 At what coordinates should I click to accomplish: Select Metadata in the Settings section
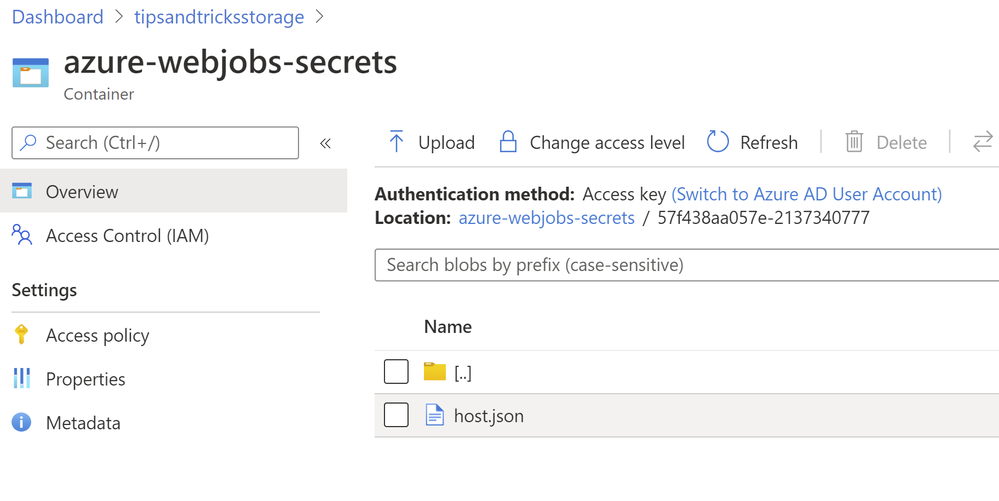82,423
